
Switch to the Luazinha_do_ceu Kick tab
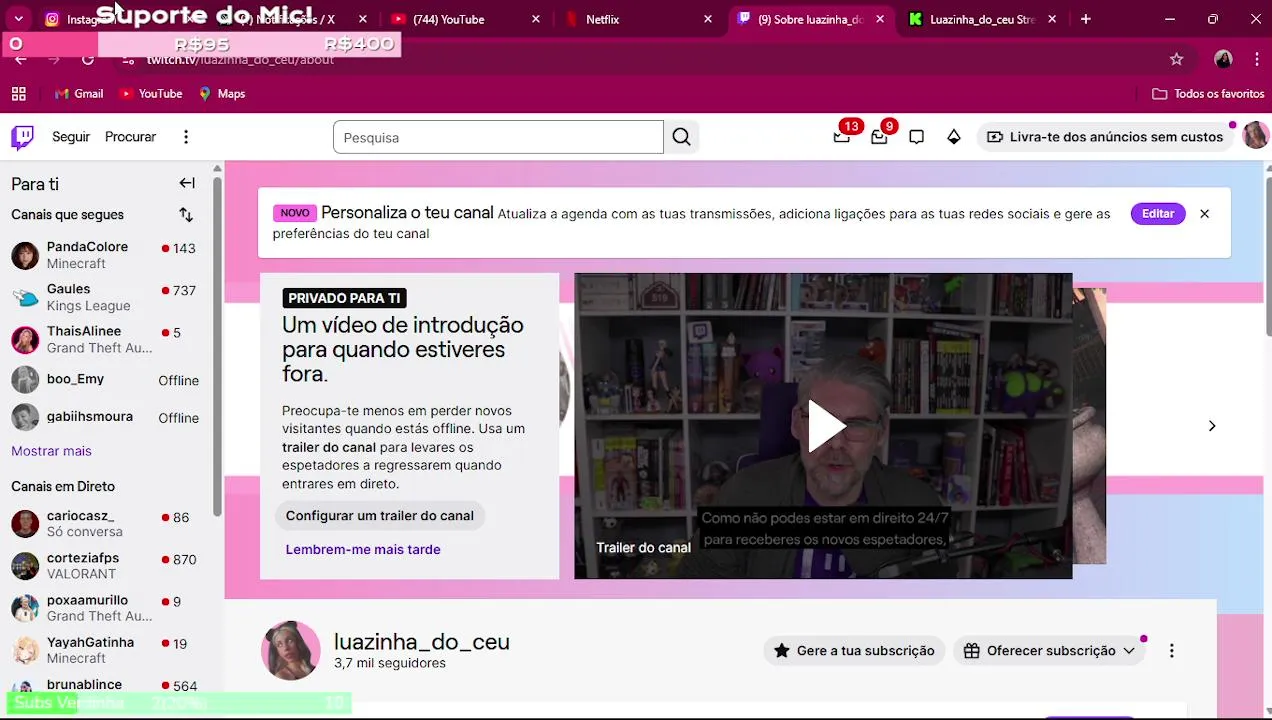pyautogui.click(x=981, y=19)
